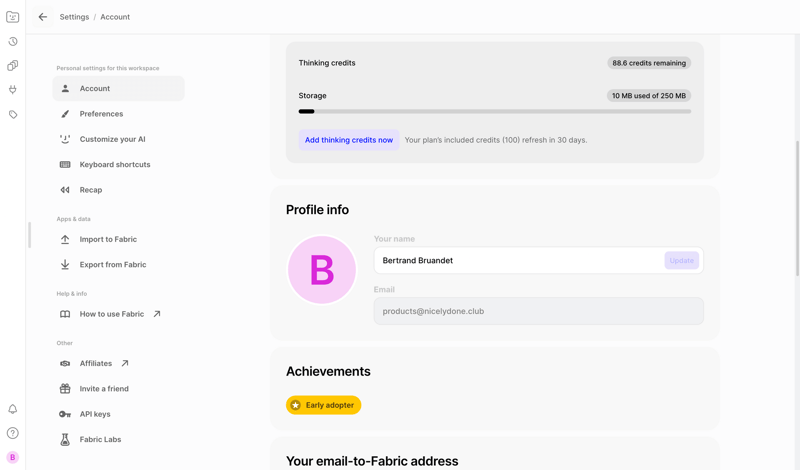Open Preferences settings
Image resolution: width=800 pixels, height=470 pixels.
click(101, 114)
